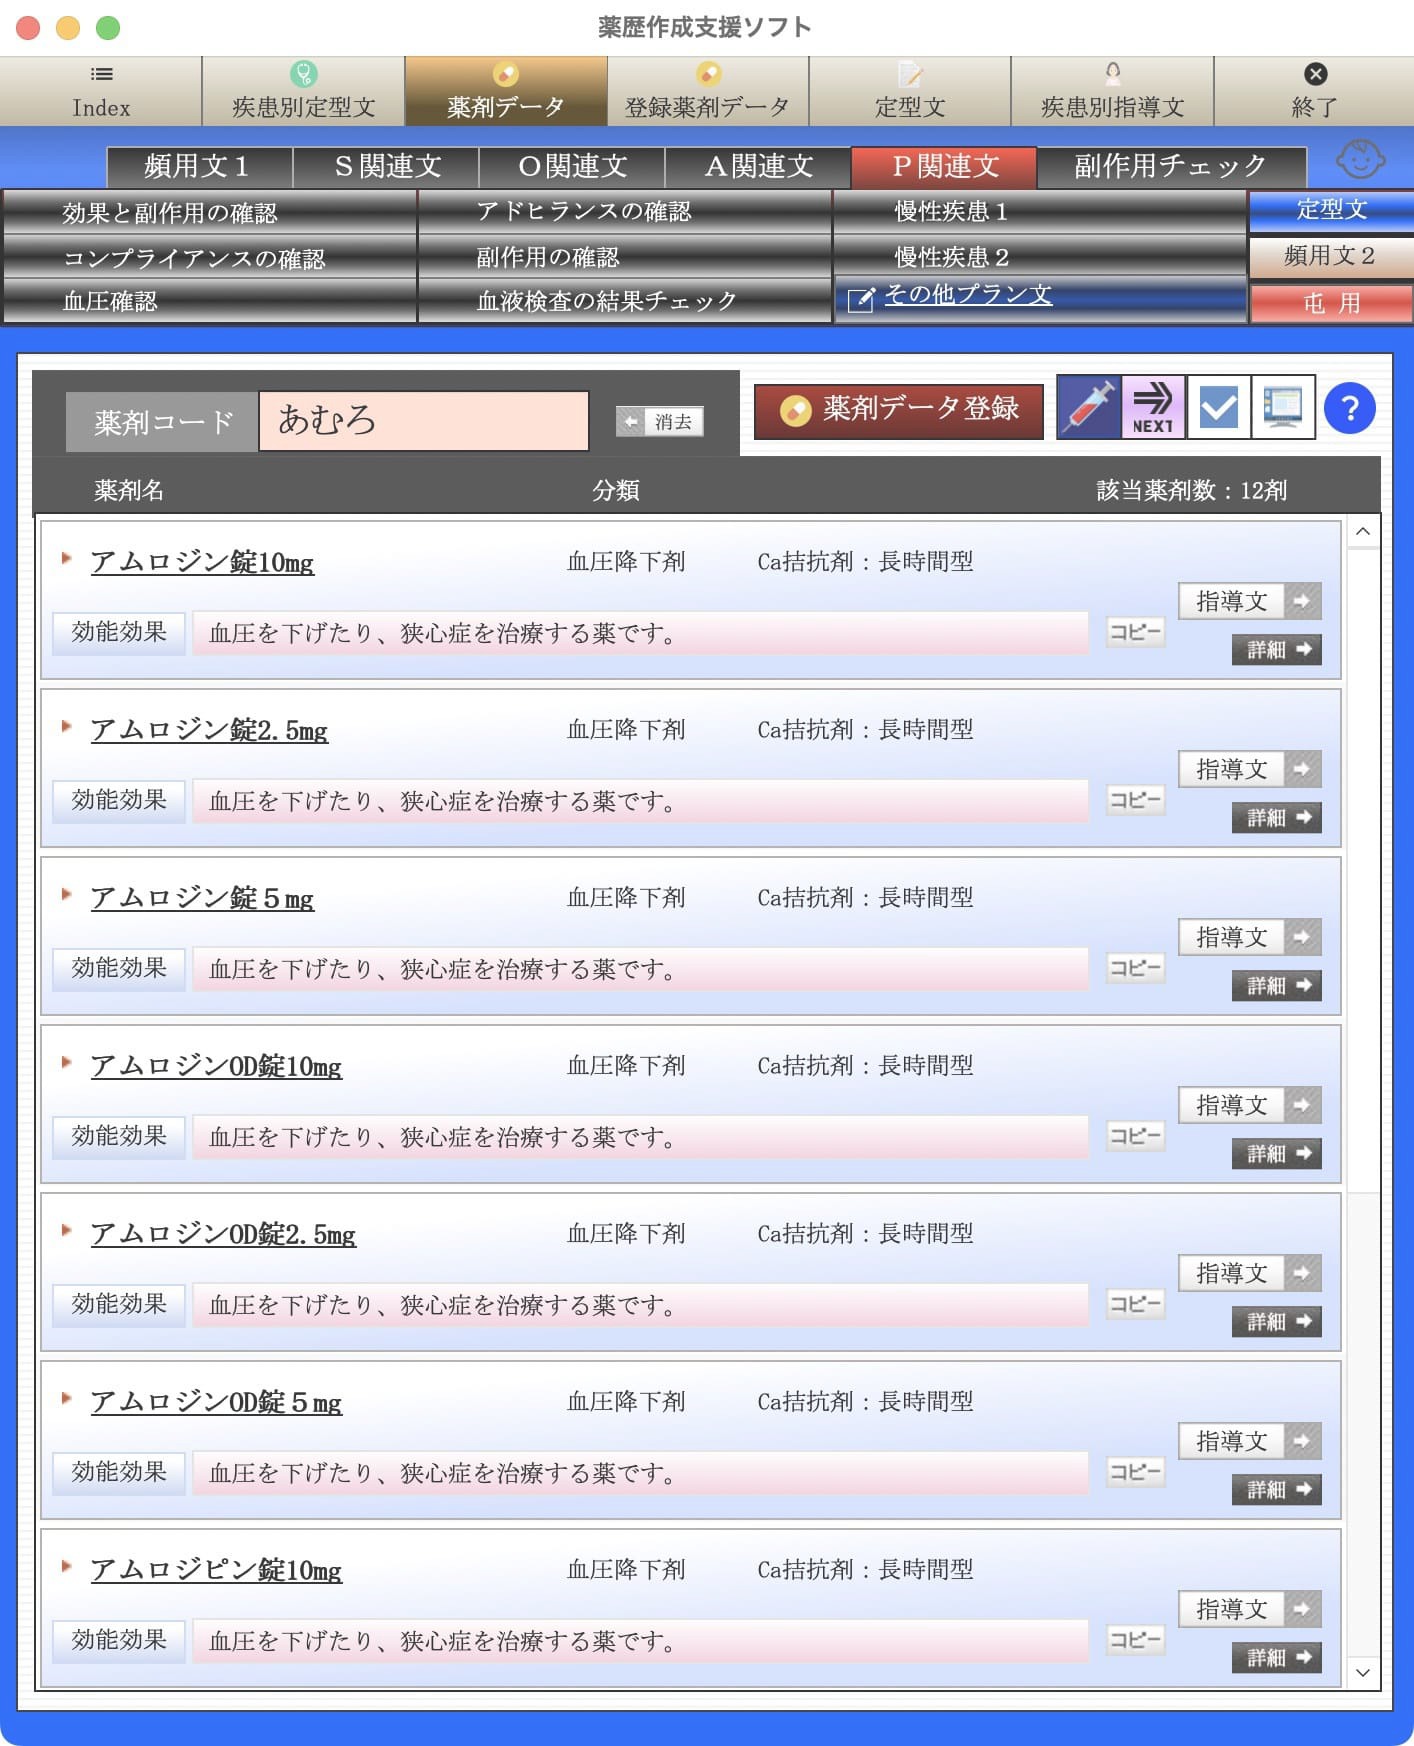Open アムロジン錠2.5mg drug link
The width and height of the screenshot is (1414, 1746).
tap(209, 730)
